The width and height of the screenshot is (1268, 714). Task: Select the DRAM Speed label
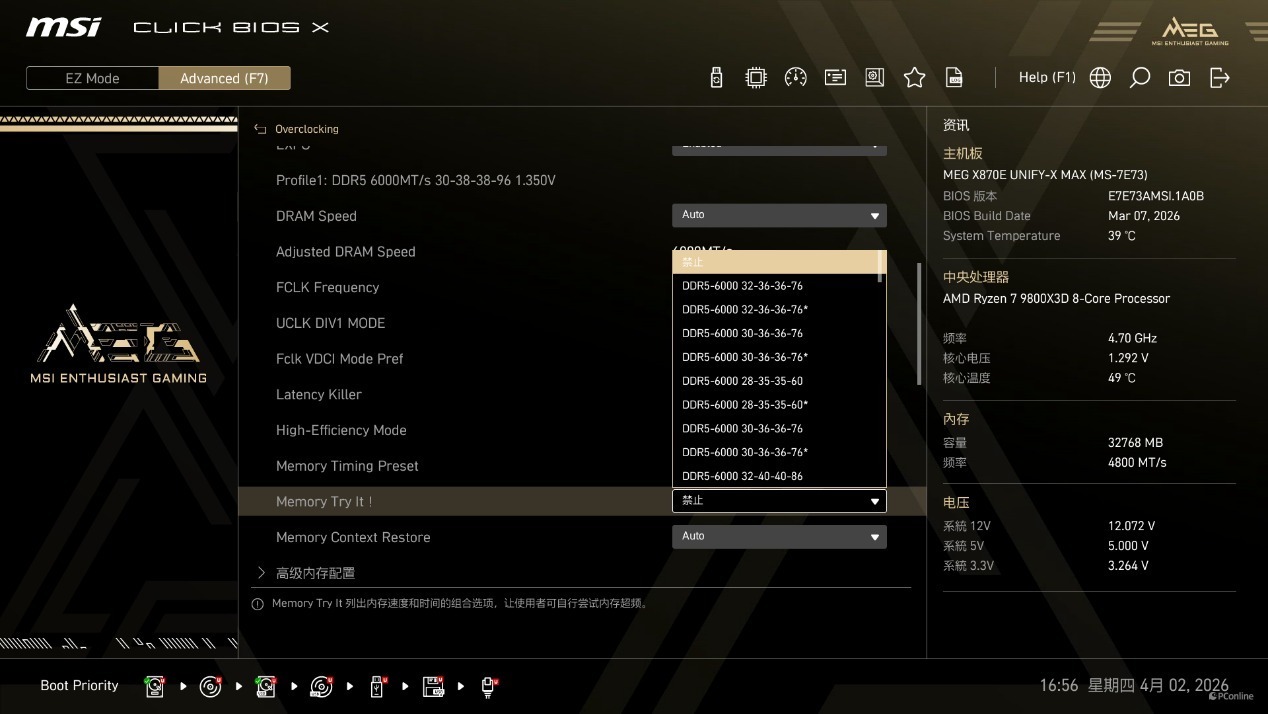click(x=316, y=216)
